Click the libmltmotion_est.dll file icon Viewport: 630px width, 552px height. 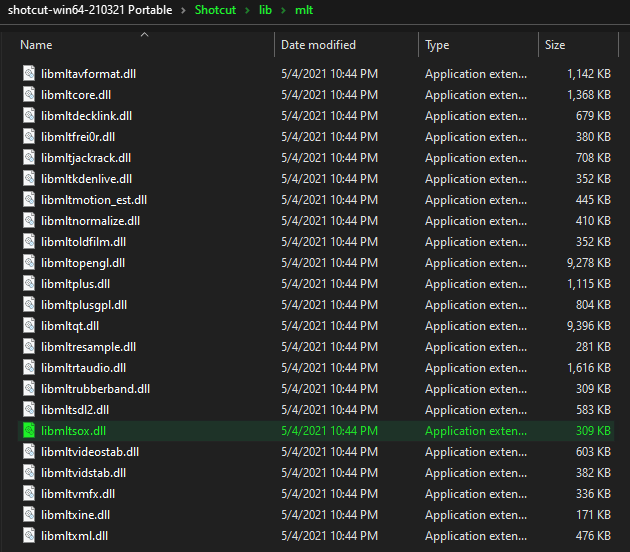point(29,200)
